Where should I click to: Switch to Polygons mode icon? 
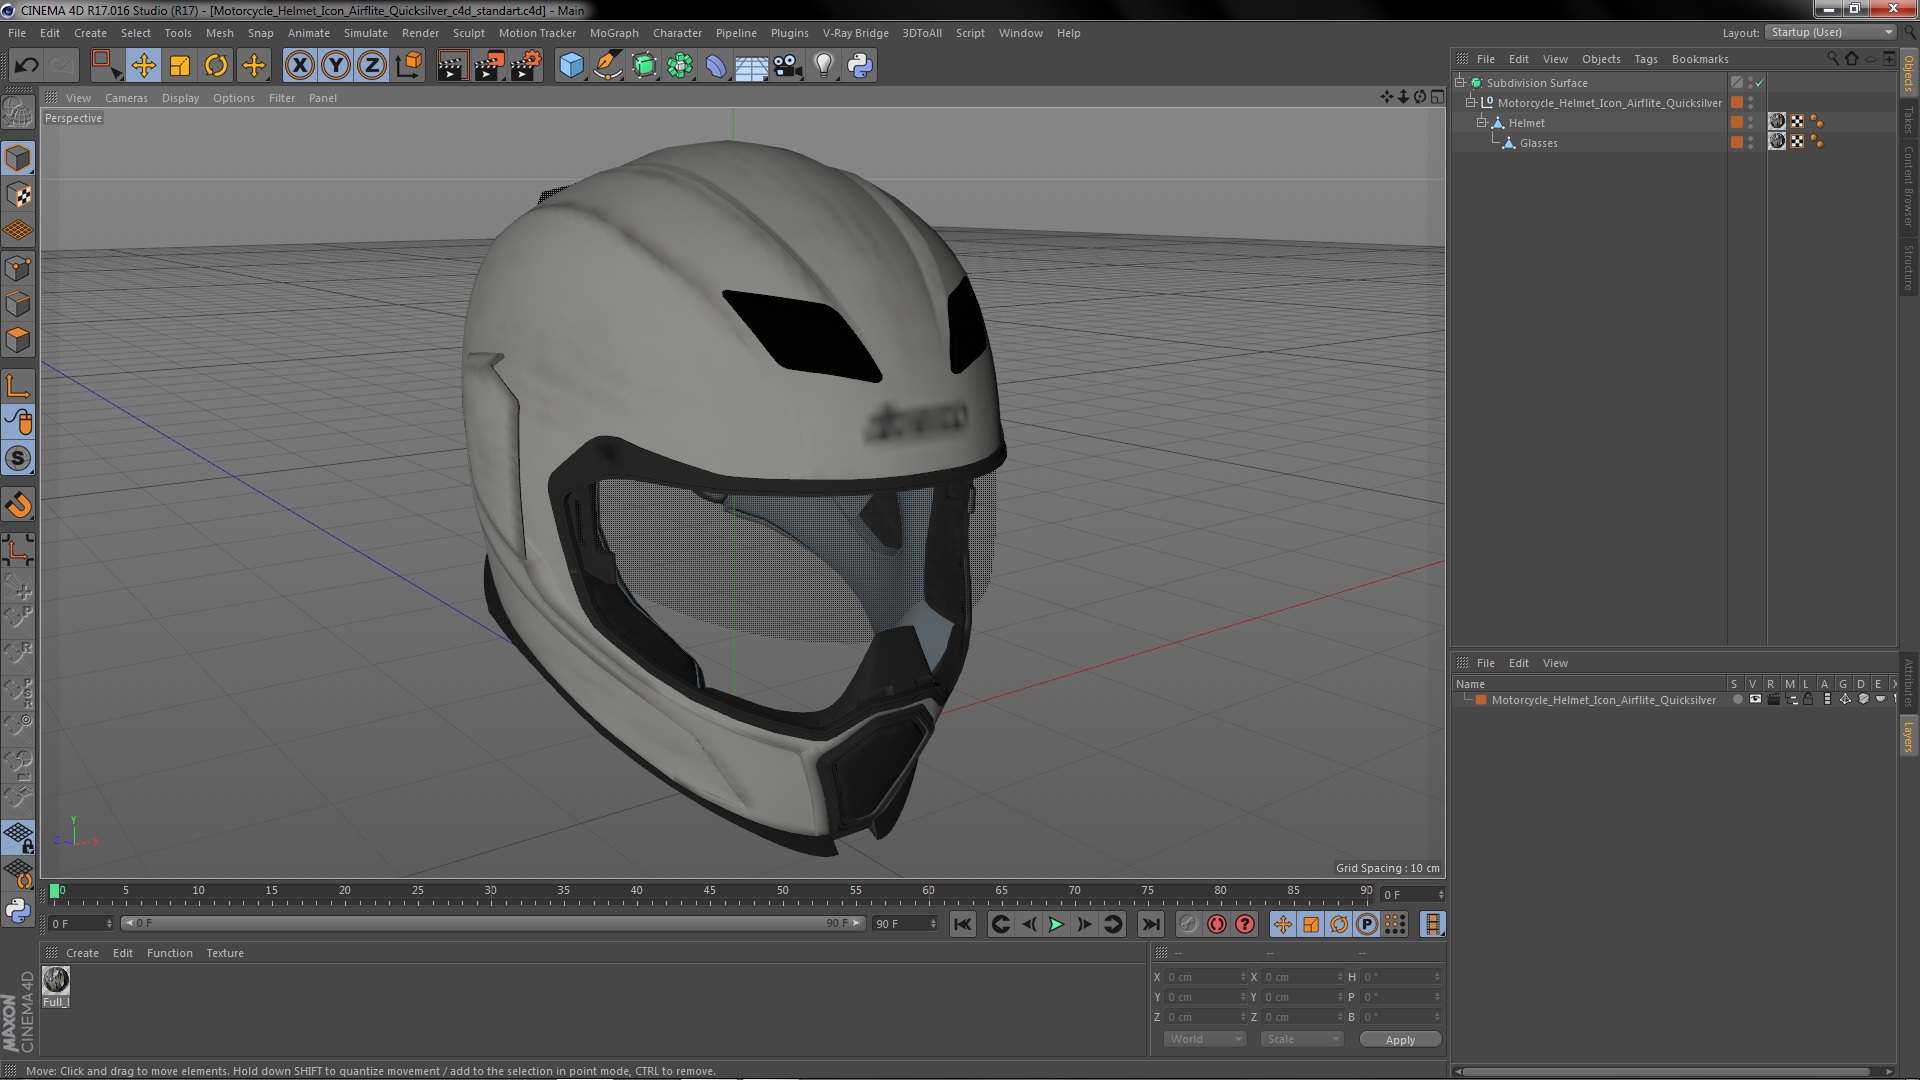(18, 340)
